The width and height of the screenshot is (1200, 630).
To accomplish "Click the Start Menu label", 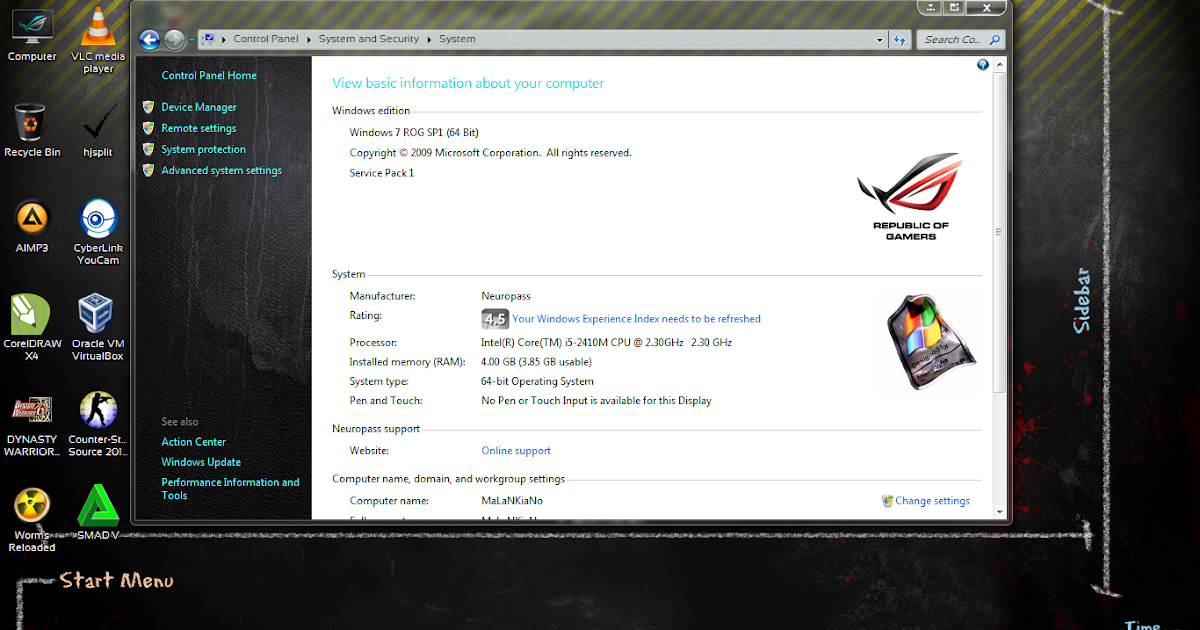I will click(x=117, y=581).
